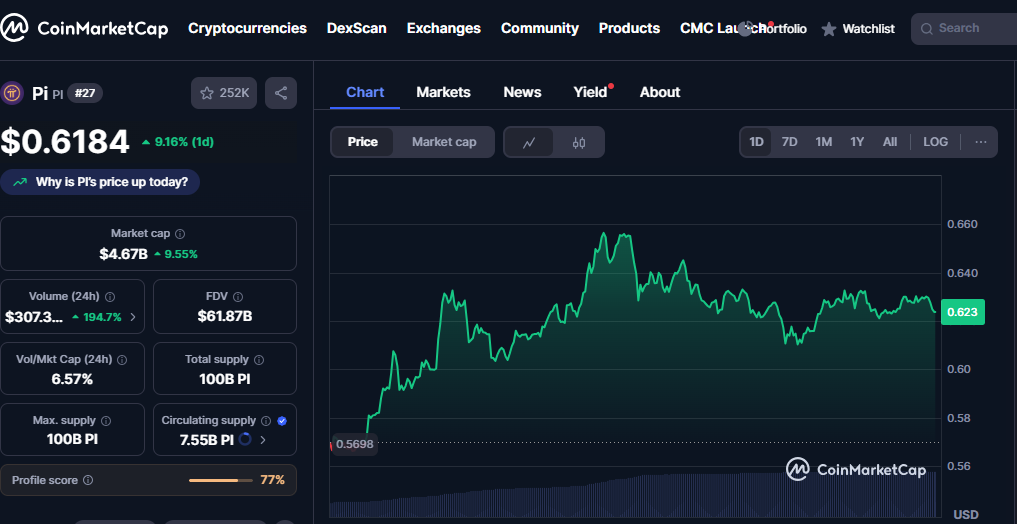Click in the Search input field
Image resolution: width=1017 pixels, height=524 pixels.
click(966, 29)
